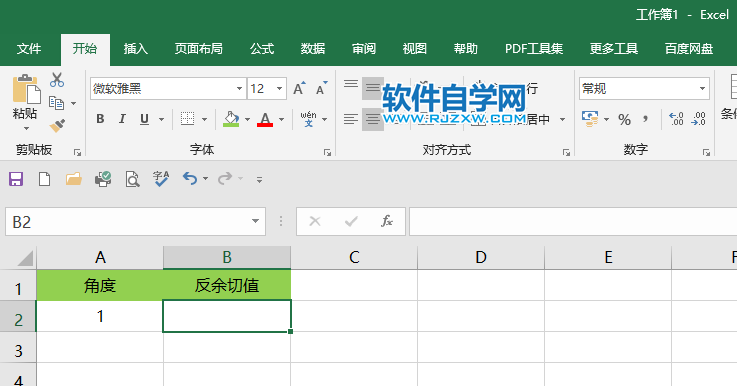Switch to 审阅 tab
Viewport: 737px width, 386px height.
pyautogui.click(x=364, y=48)
